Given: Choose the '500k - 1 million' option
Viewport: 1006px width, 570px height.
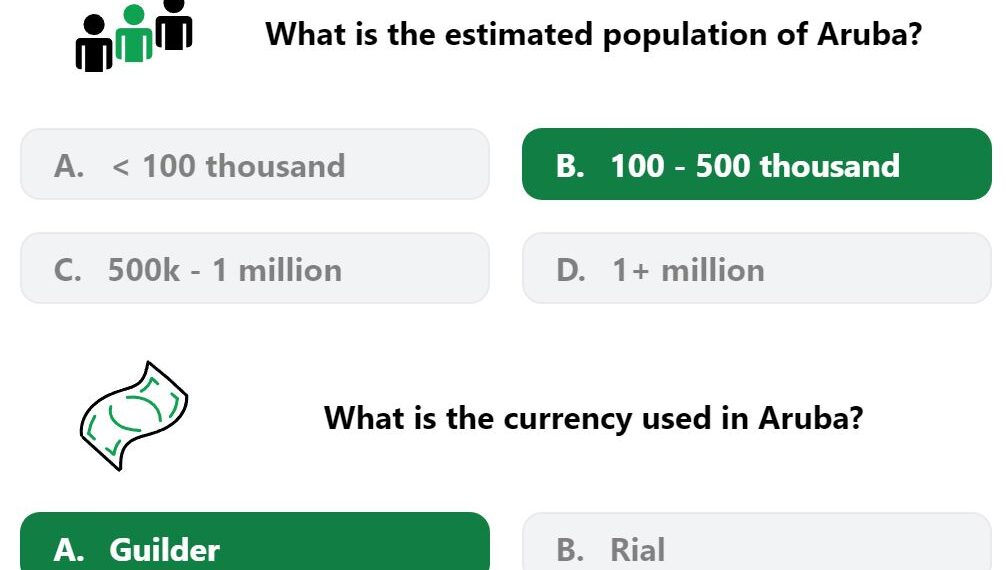Looking at the screenshot, I should [x=255, y=268].
